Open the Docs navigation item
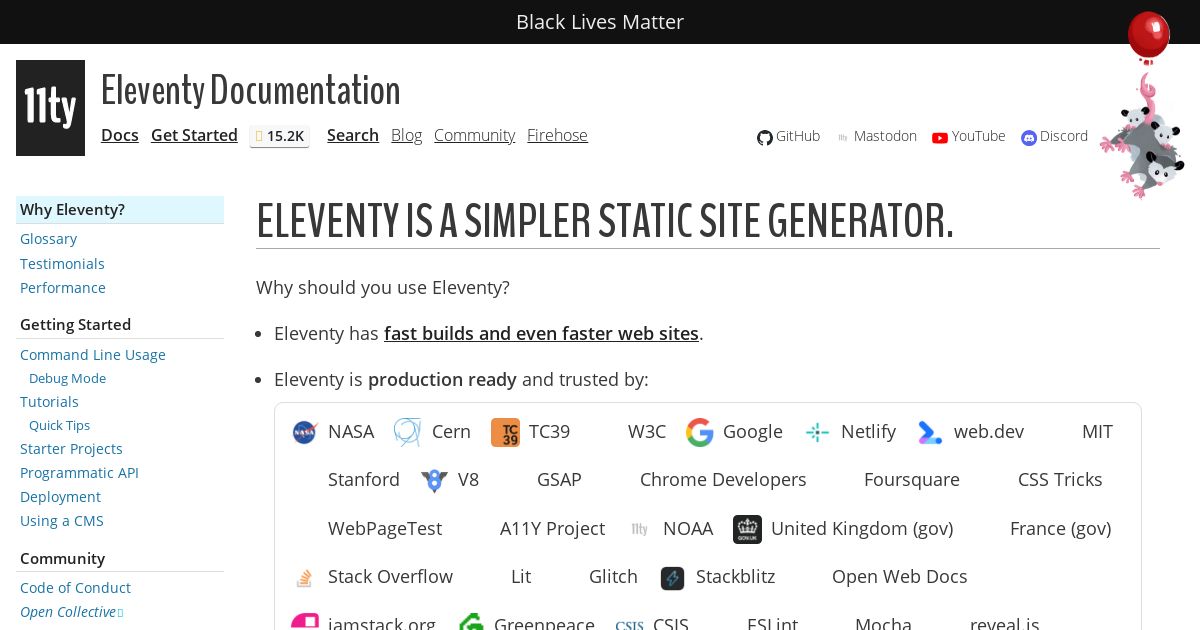The width and height of the screenshot is (1200, 630). pos(120,135)
